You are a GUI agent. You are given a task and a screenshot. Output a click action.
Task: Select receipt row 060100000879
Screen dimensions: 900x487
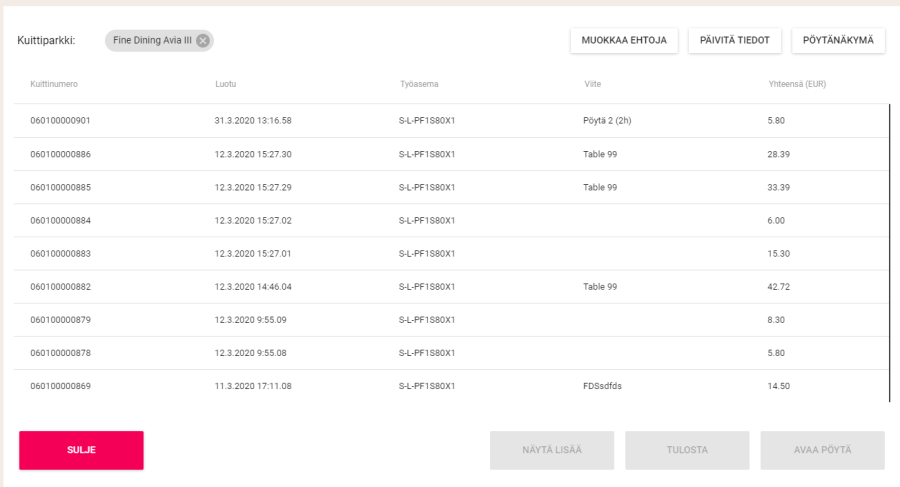[60, 319]
